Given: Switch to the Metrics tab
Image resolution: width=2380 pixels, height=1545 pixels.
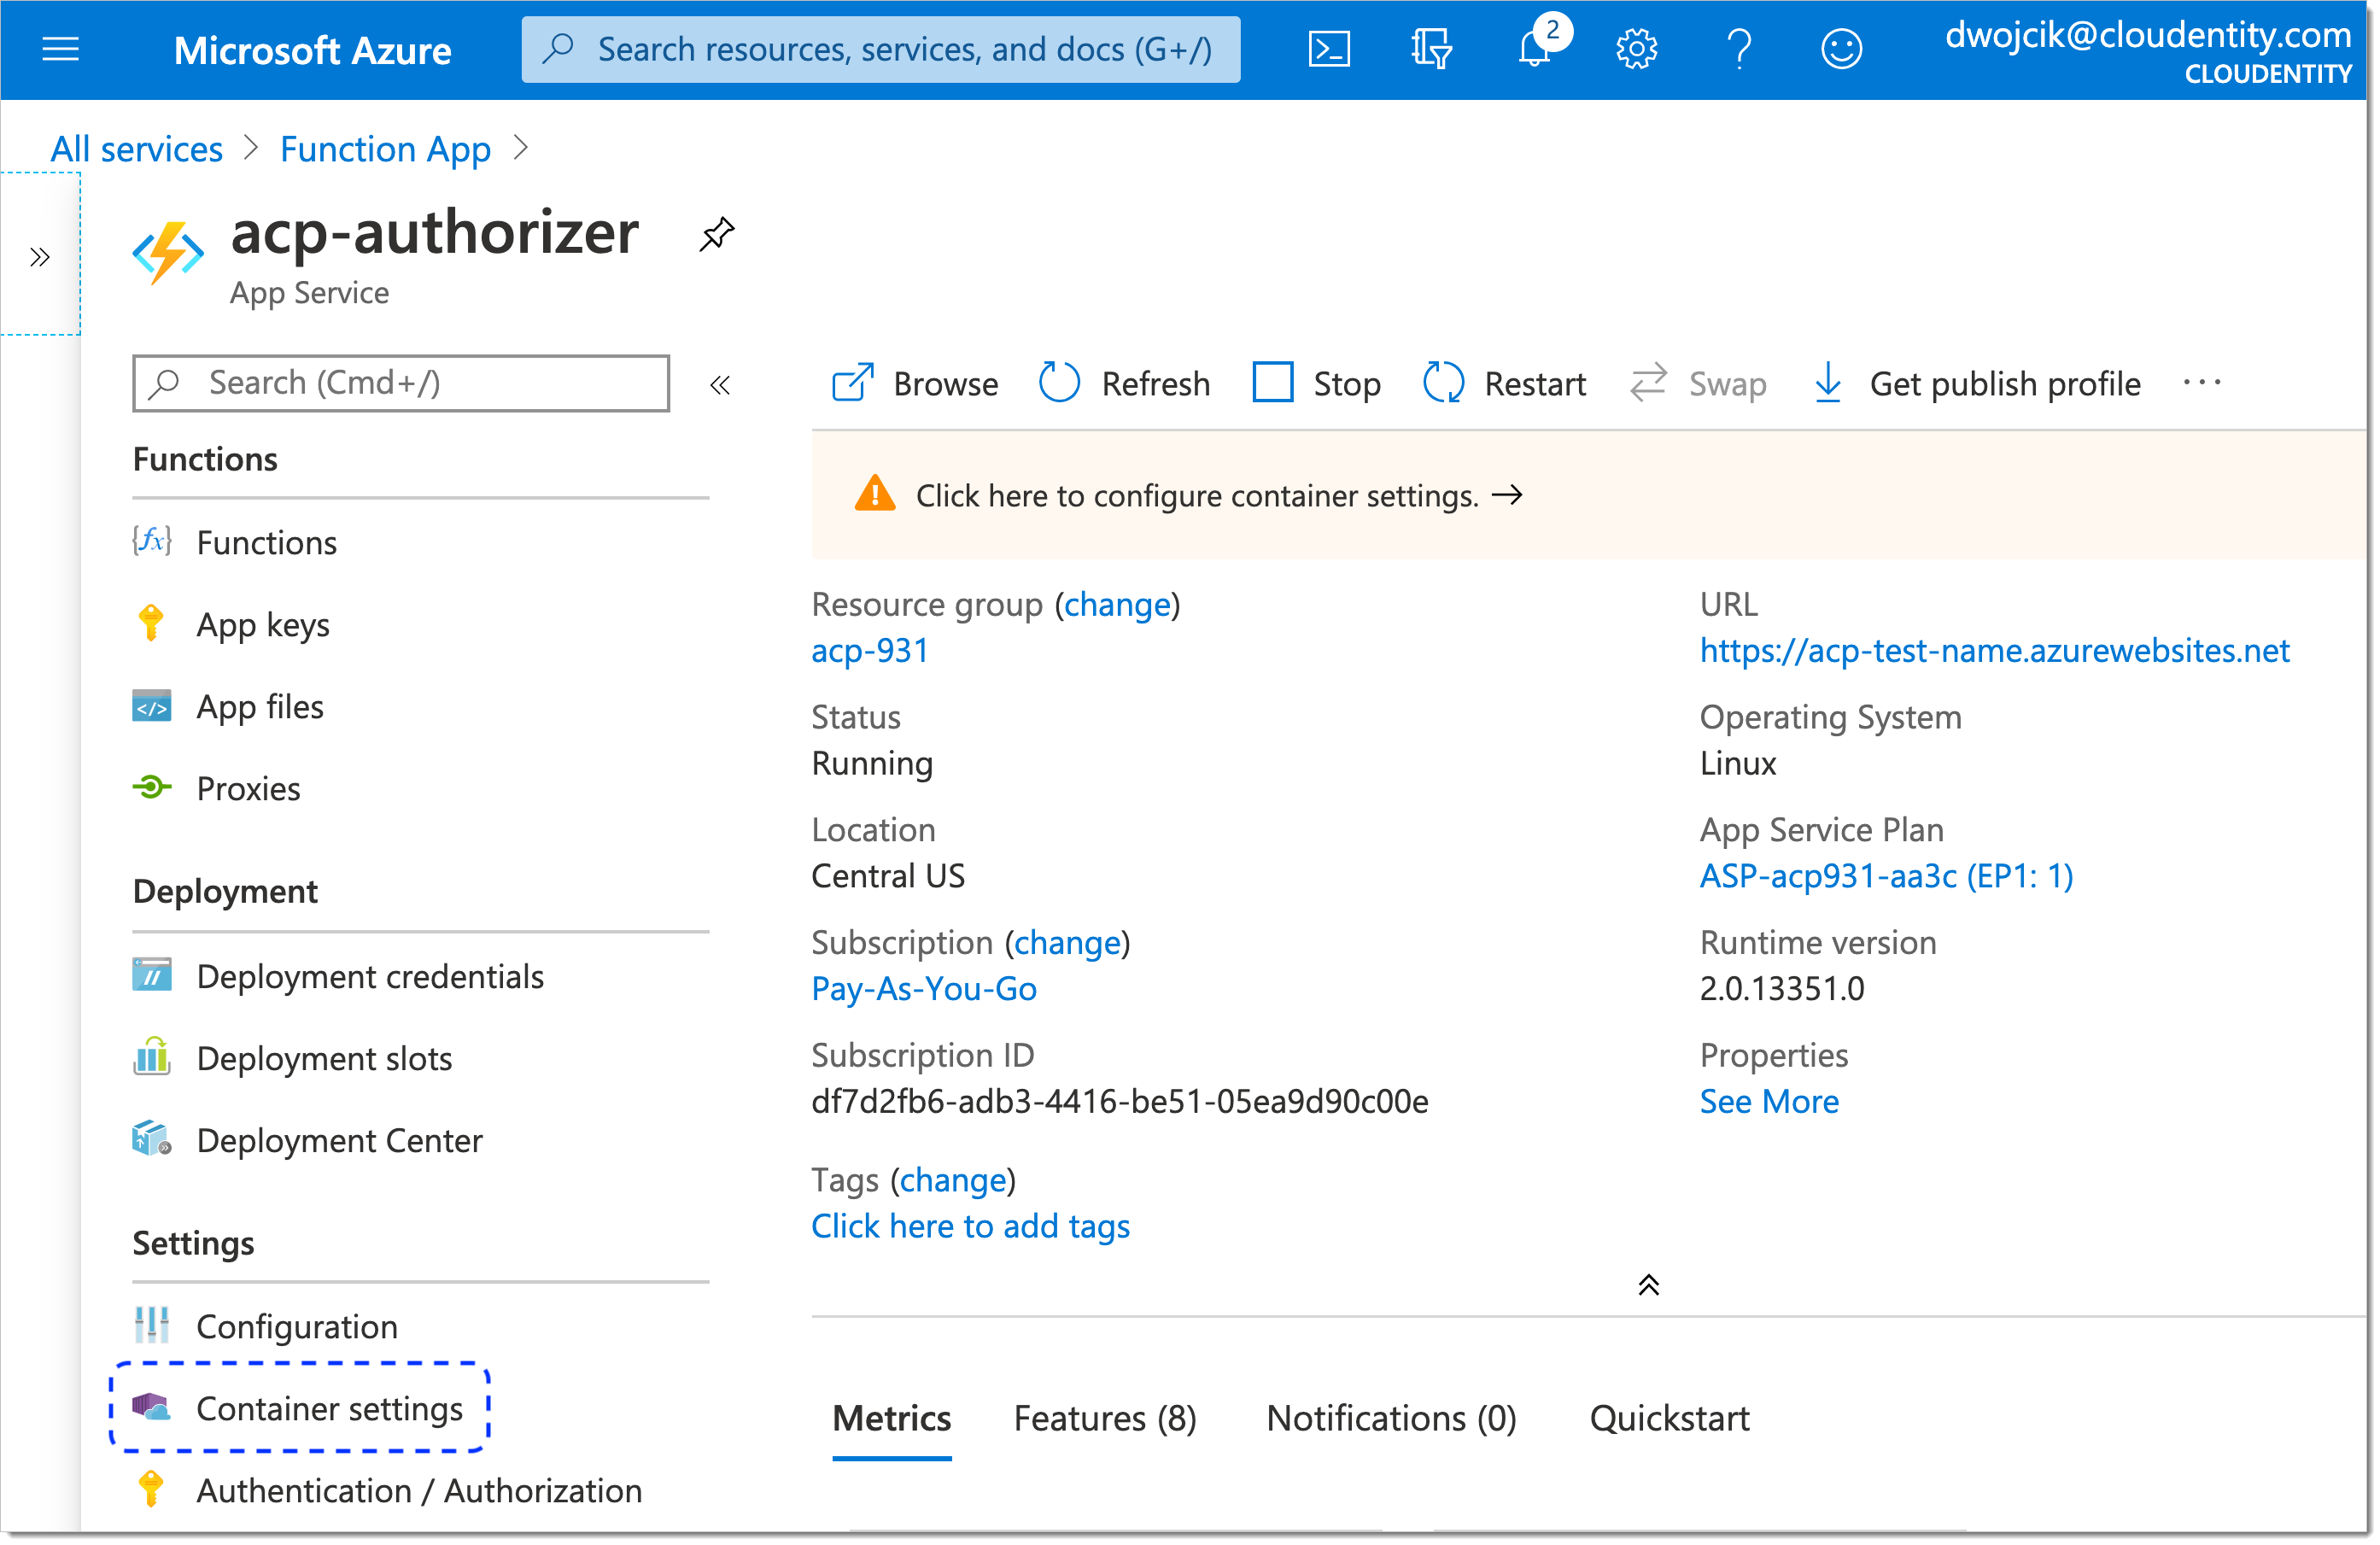Looking at the screenshot, I should pos(892,1419).
